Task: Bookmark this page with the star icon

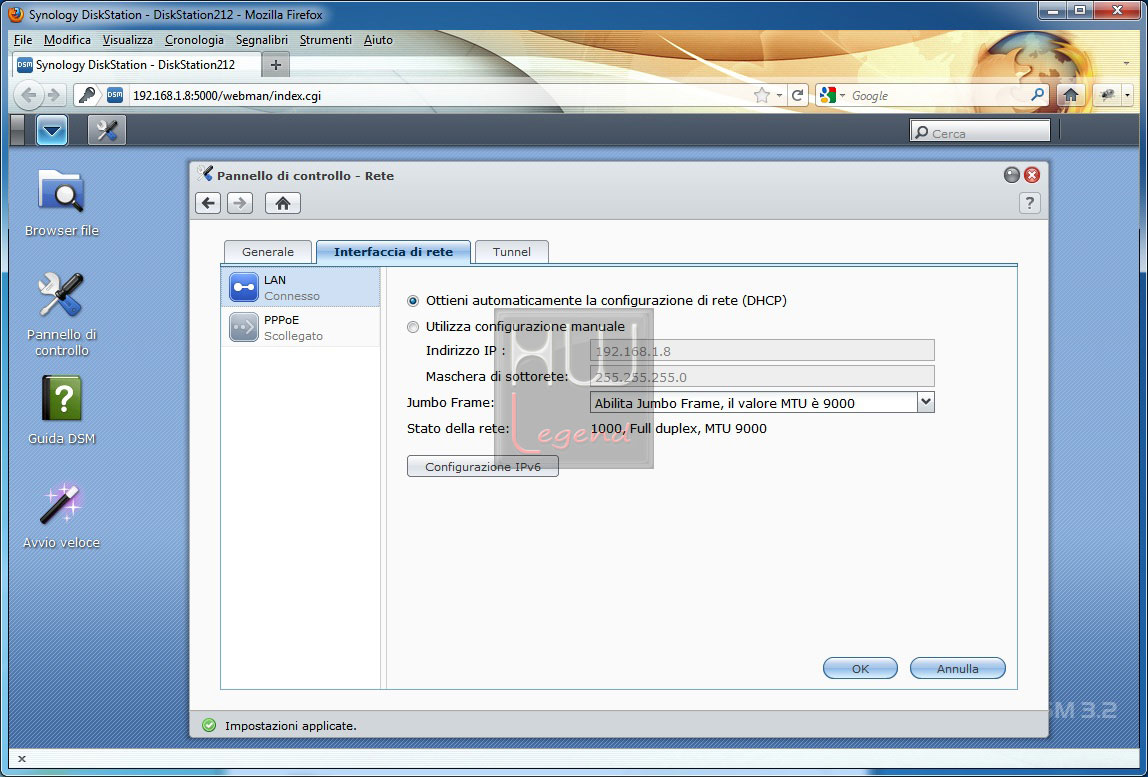Action: coord(762,95)
